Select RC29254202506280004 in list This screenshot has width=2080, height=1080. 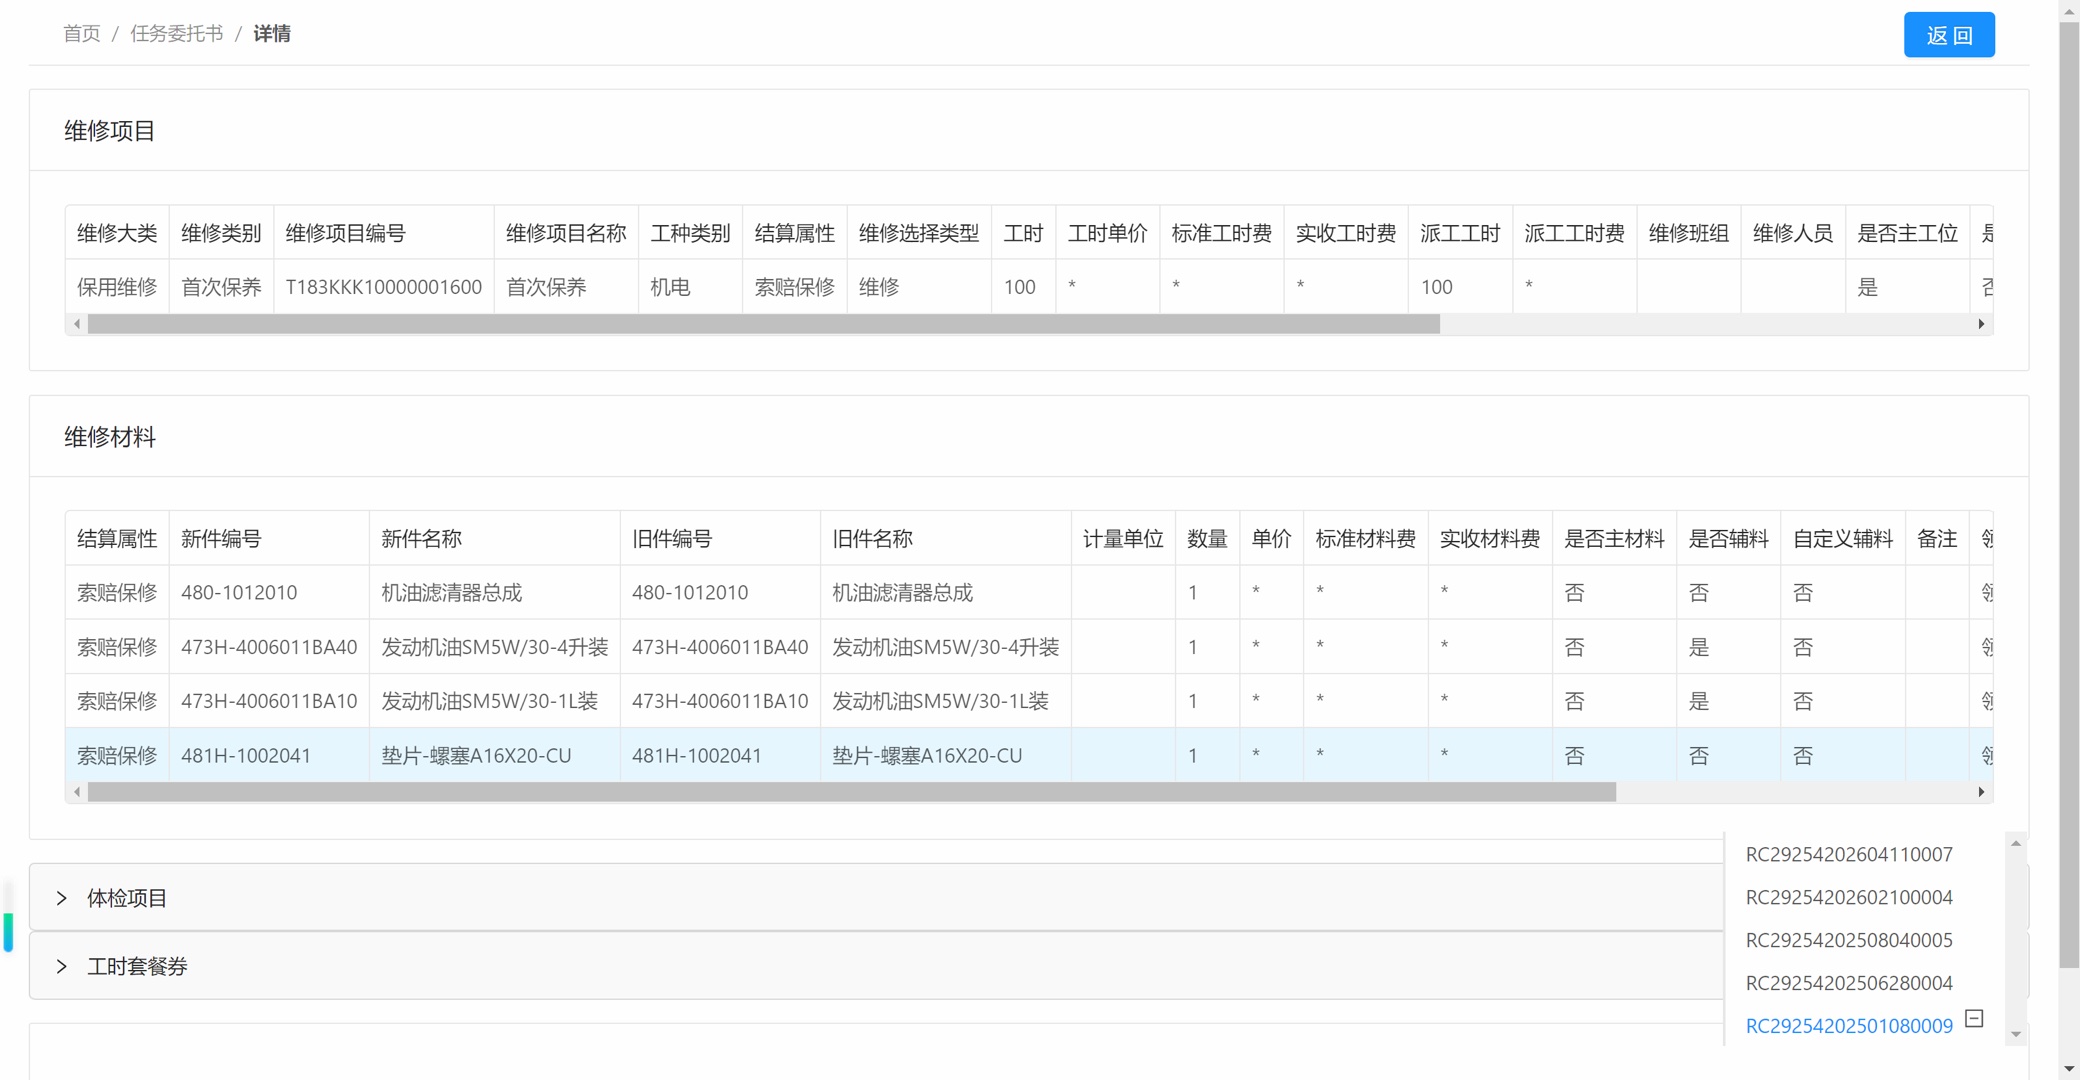(1848, 983)
